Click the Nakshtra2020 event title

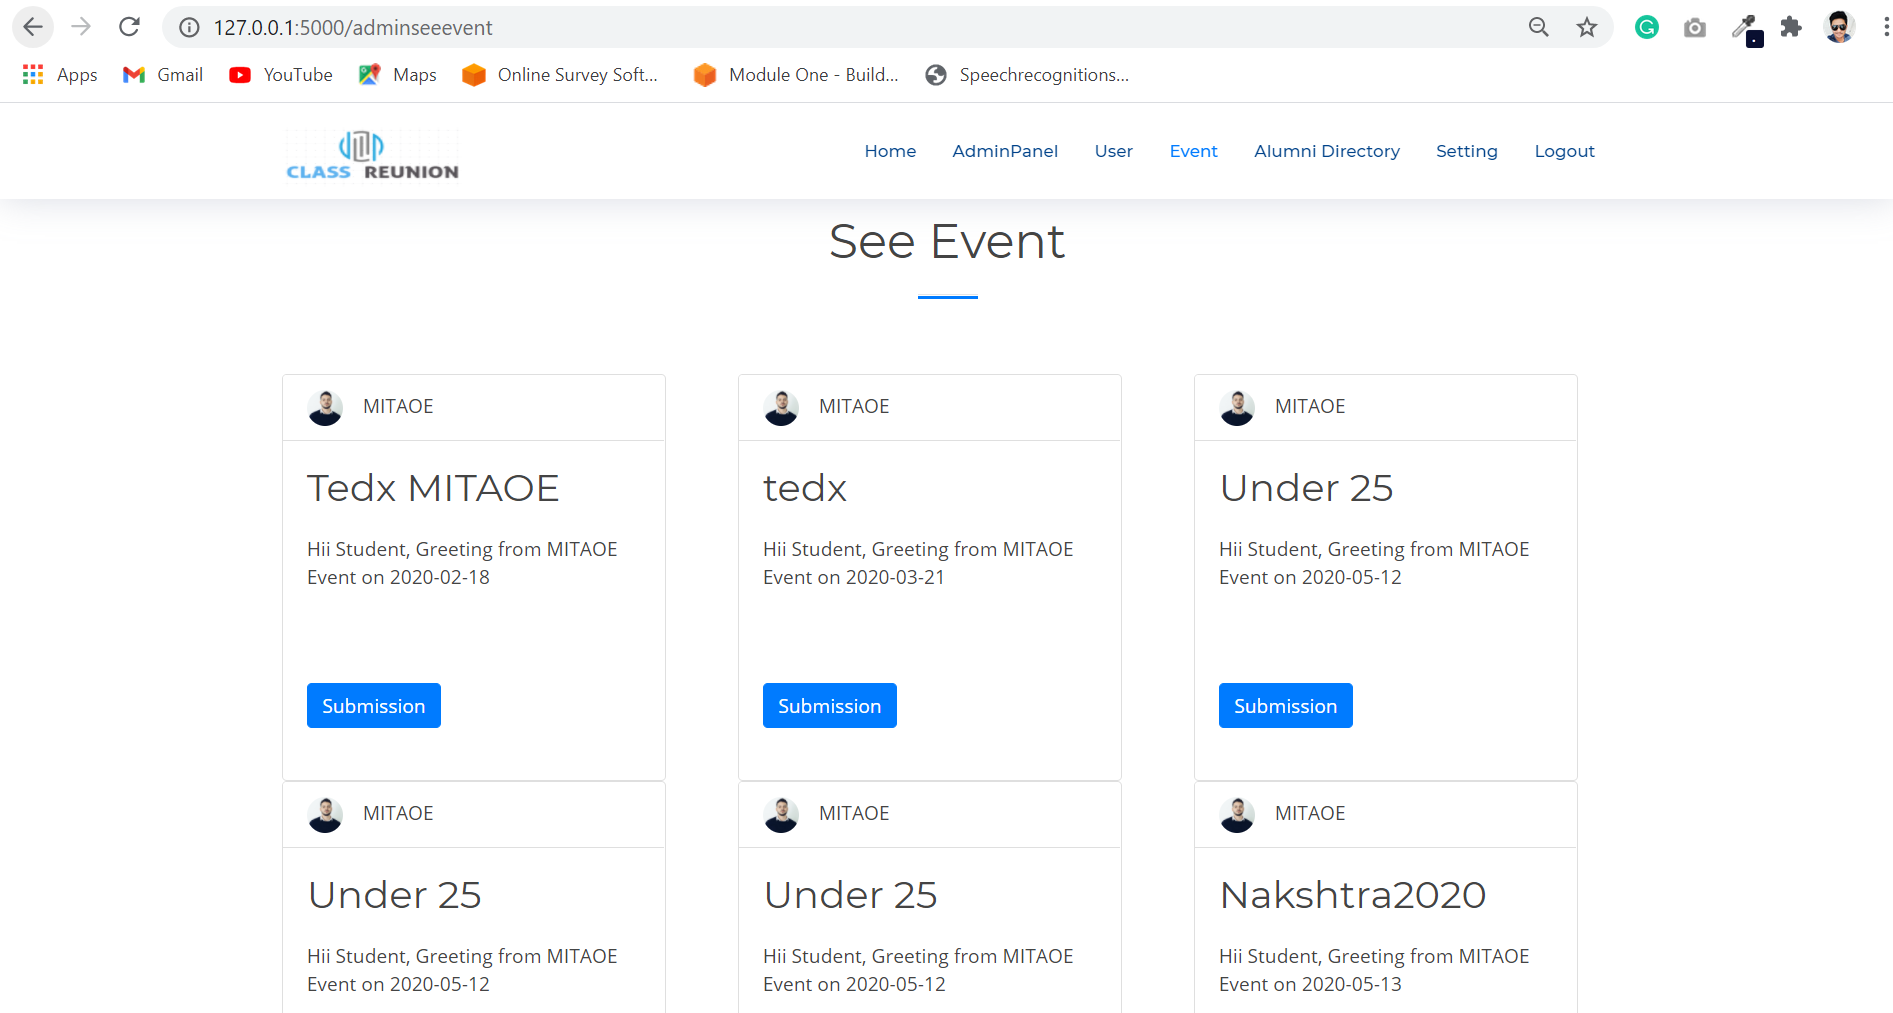(1353, 895)
